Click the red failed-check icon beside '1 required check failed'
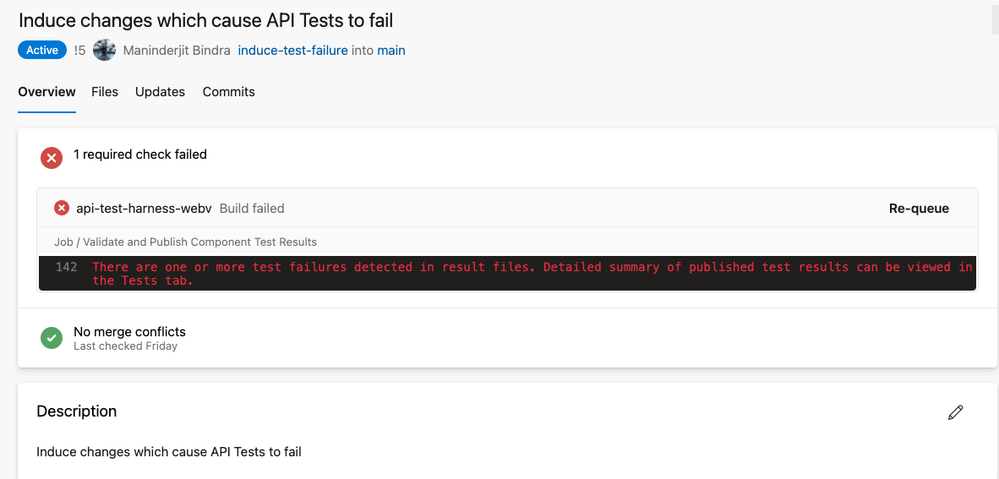 click(x=51, y=157)
